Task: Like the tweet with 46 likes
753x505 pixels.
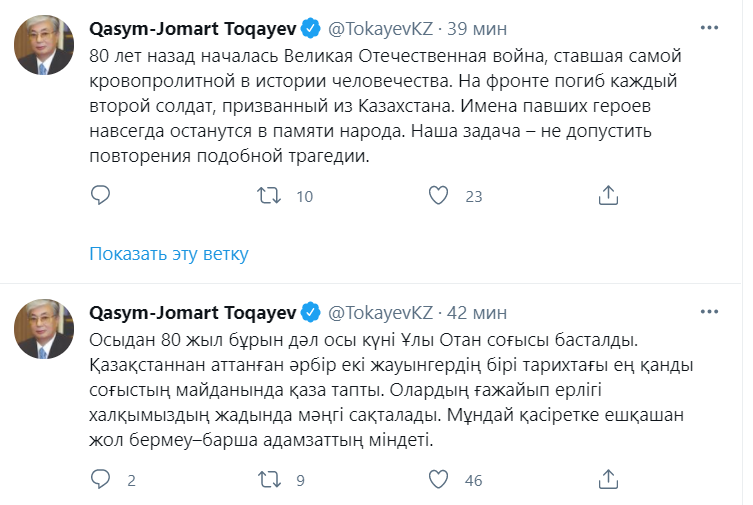Action: [x=438, y=481]
